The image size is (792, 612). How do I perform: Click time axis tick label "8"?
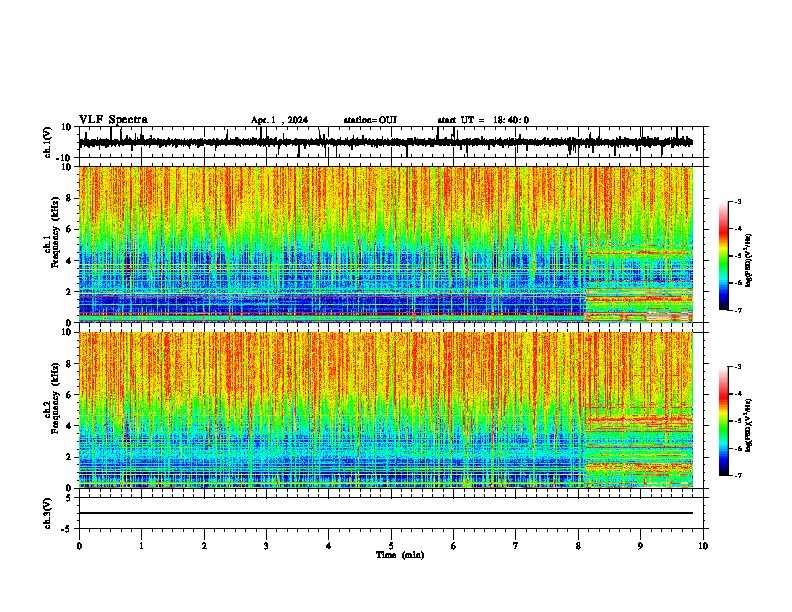[578, 546]
